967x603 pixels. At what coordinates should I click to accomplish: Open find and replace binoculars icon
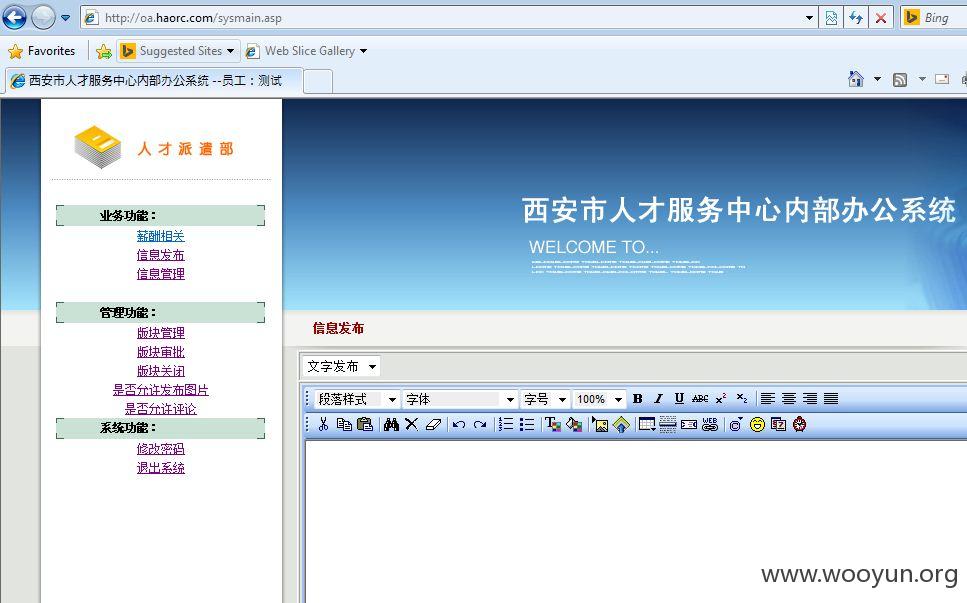coord(391,424)
